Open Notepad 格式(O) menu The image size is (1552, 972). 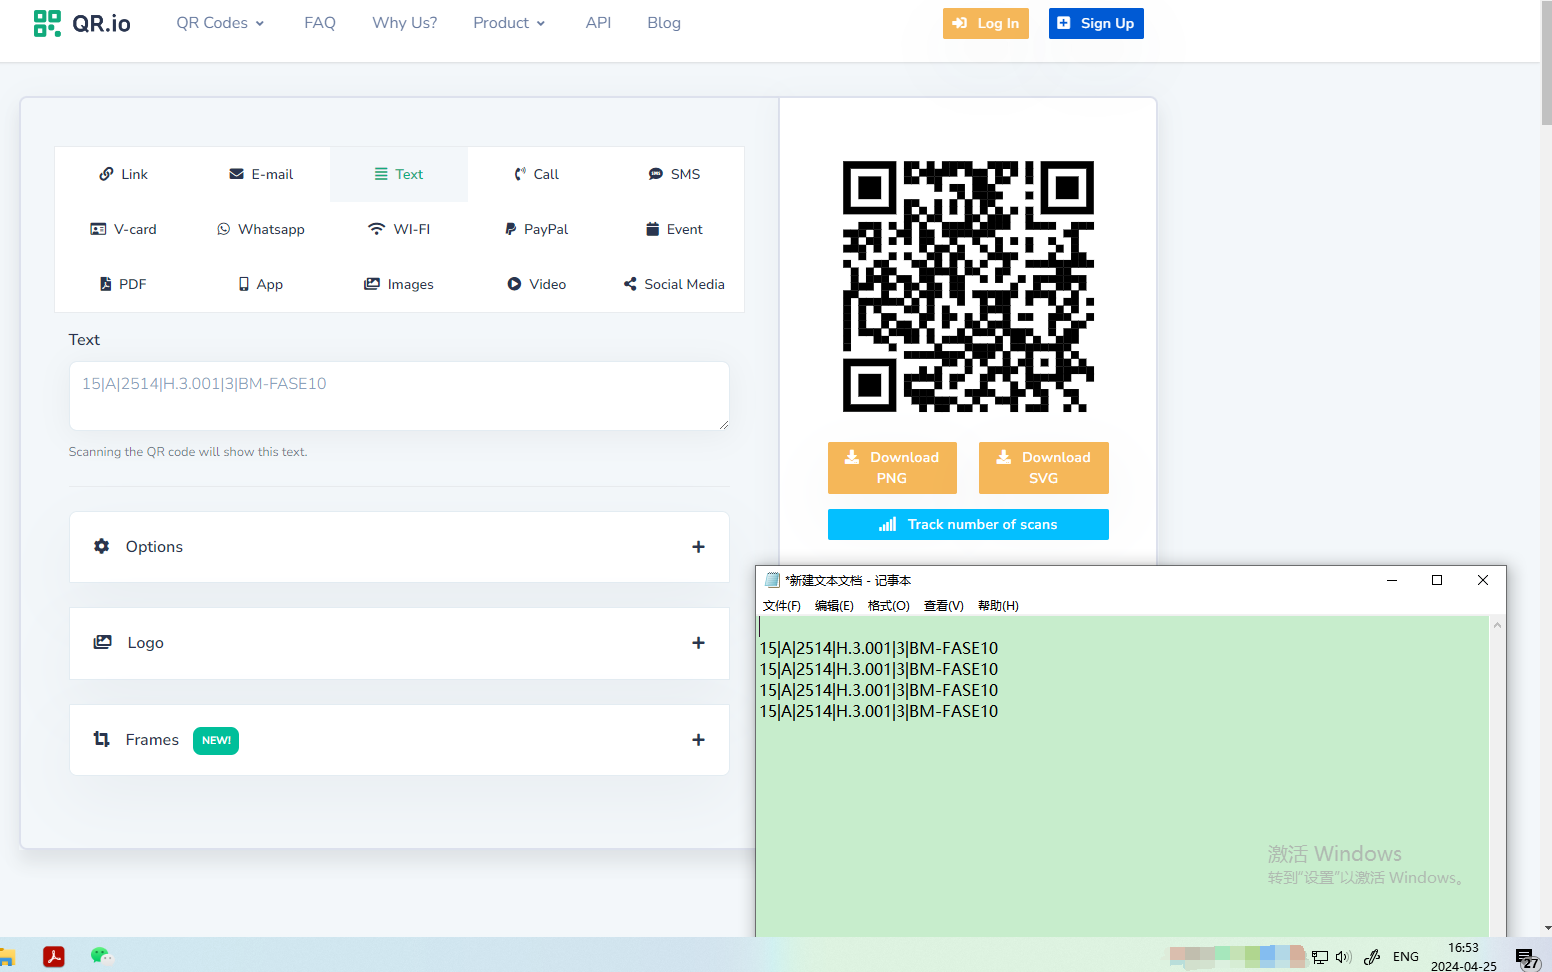point(889,605)
